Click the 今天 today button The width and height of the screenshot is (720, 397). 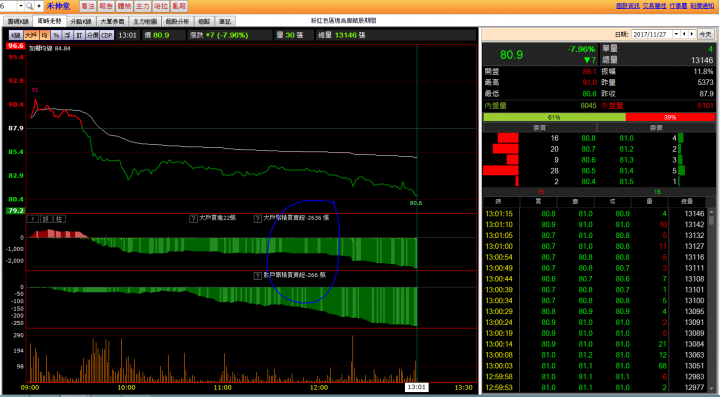(705, 34)
